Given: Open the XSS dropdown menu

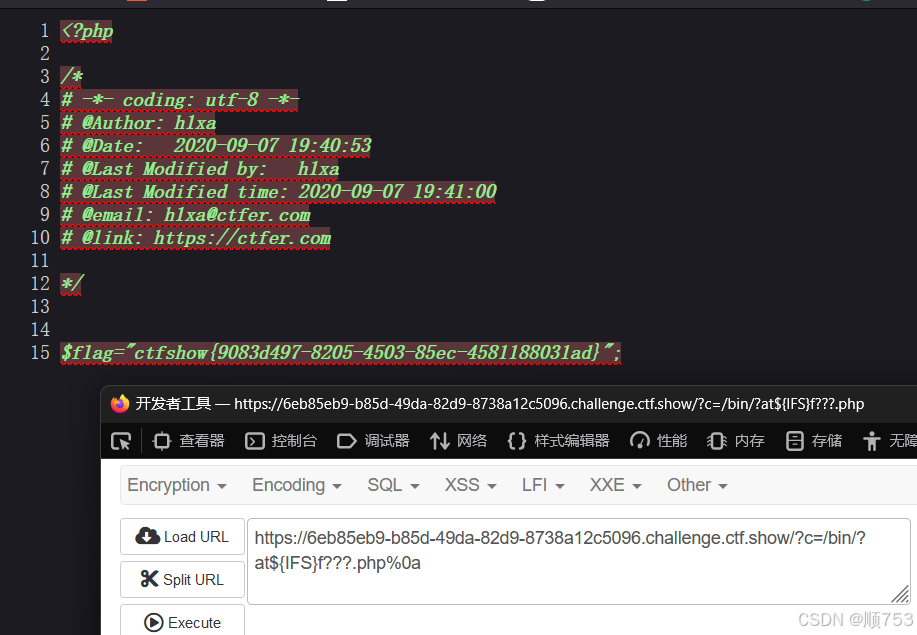Looking at the screenshot, I should pos(470,485).
